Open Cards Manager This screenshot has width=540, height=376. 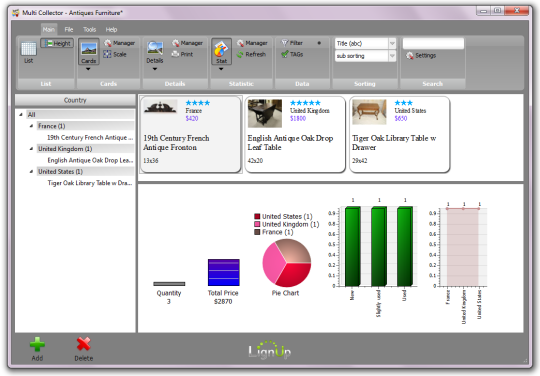coord(119,43)
